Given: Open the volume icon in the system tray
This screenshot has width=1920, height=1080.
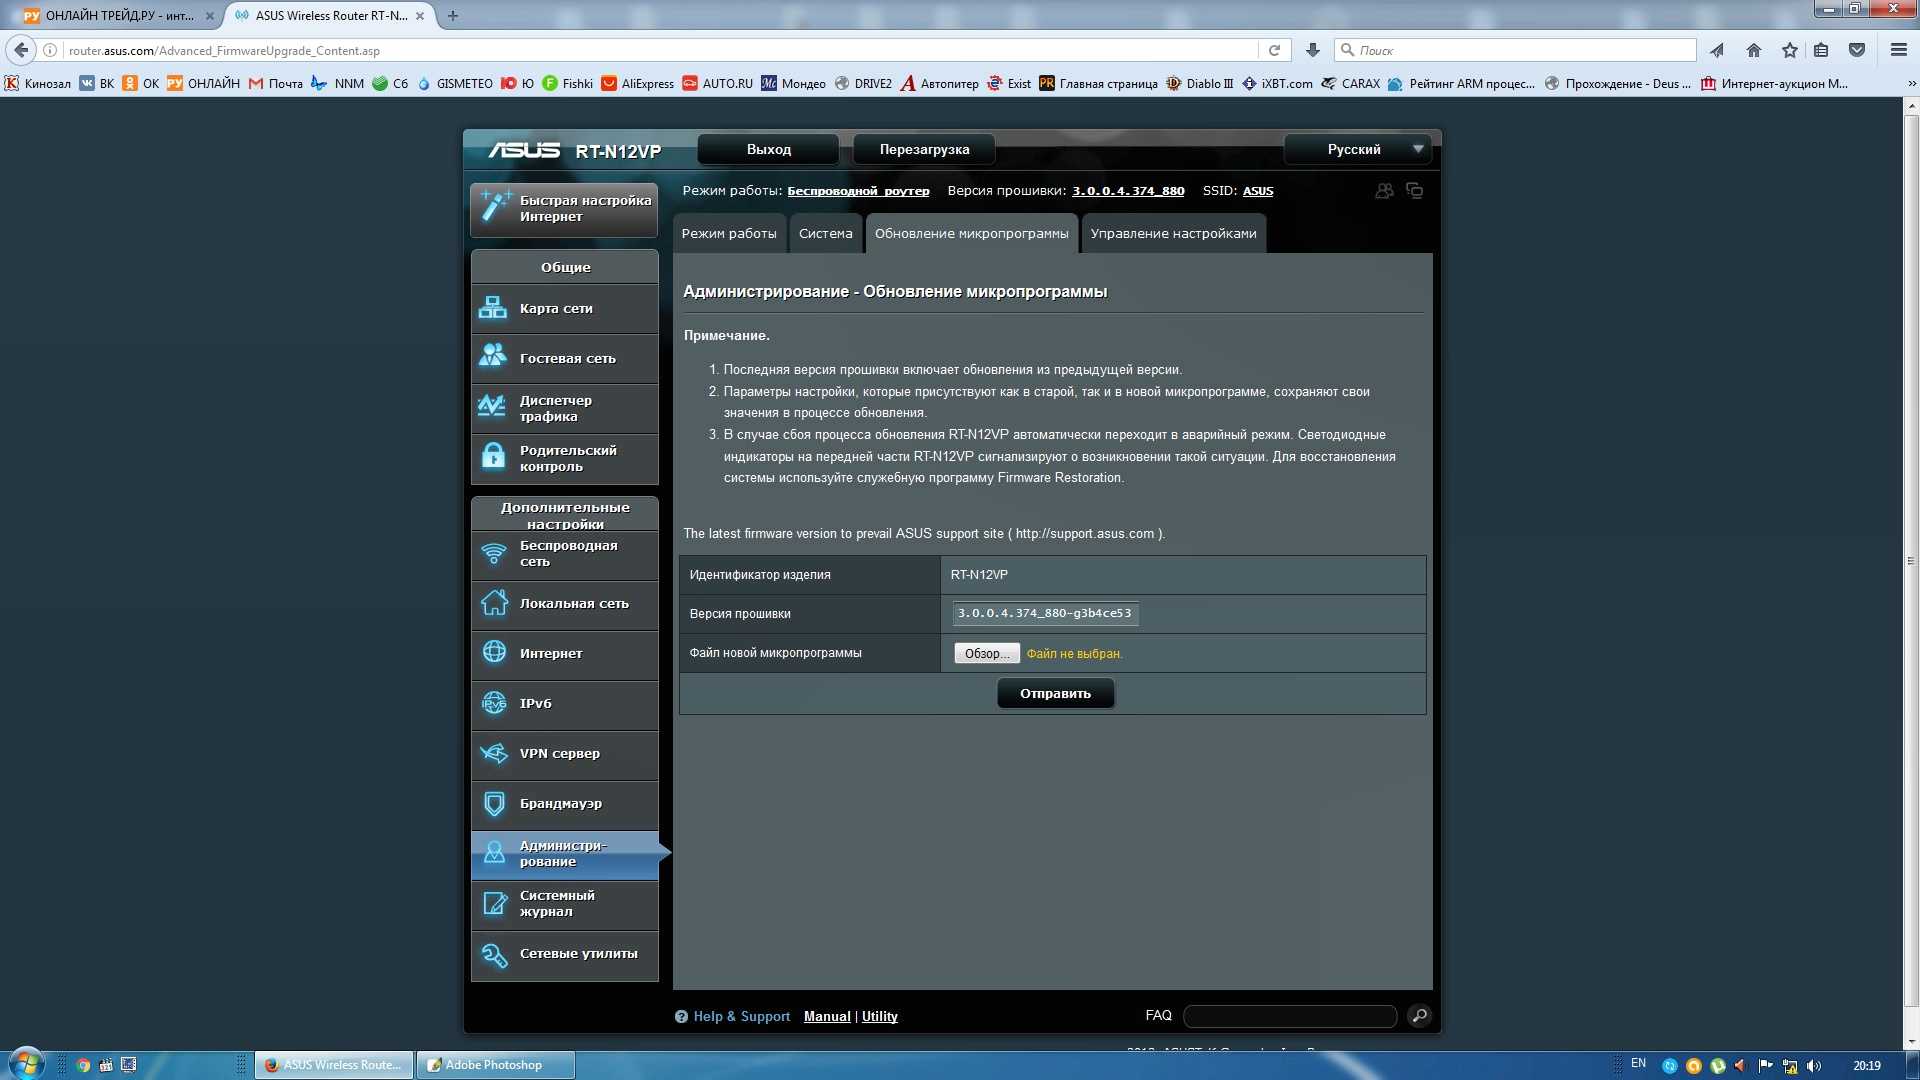Looking at the screenshot, I should (1813, 1066).
